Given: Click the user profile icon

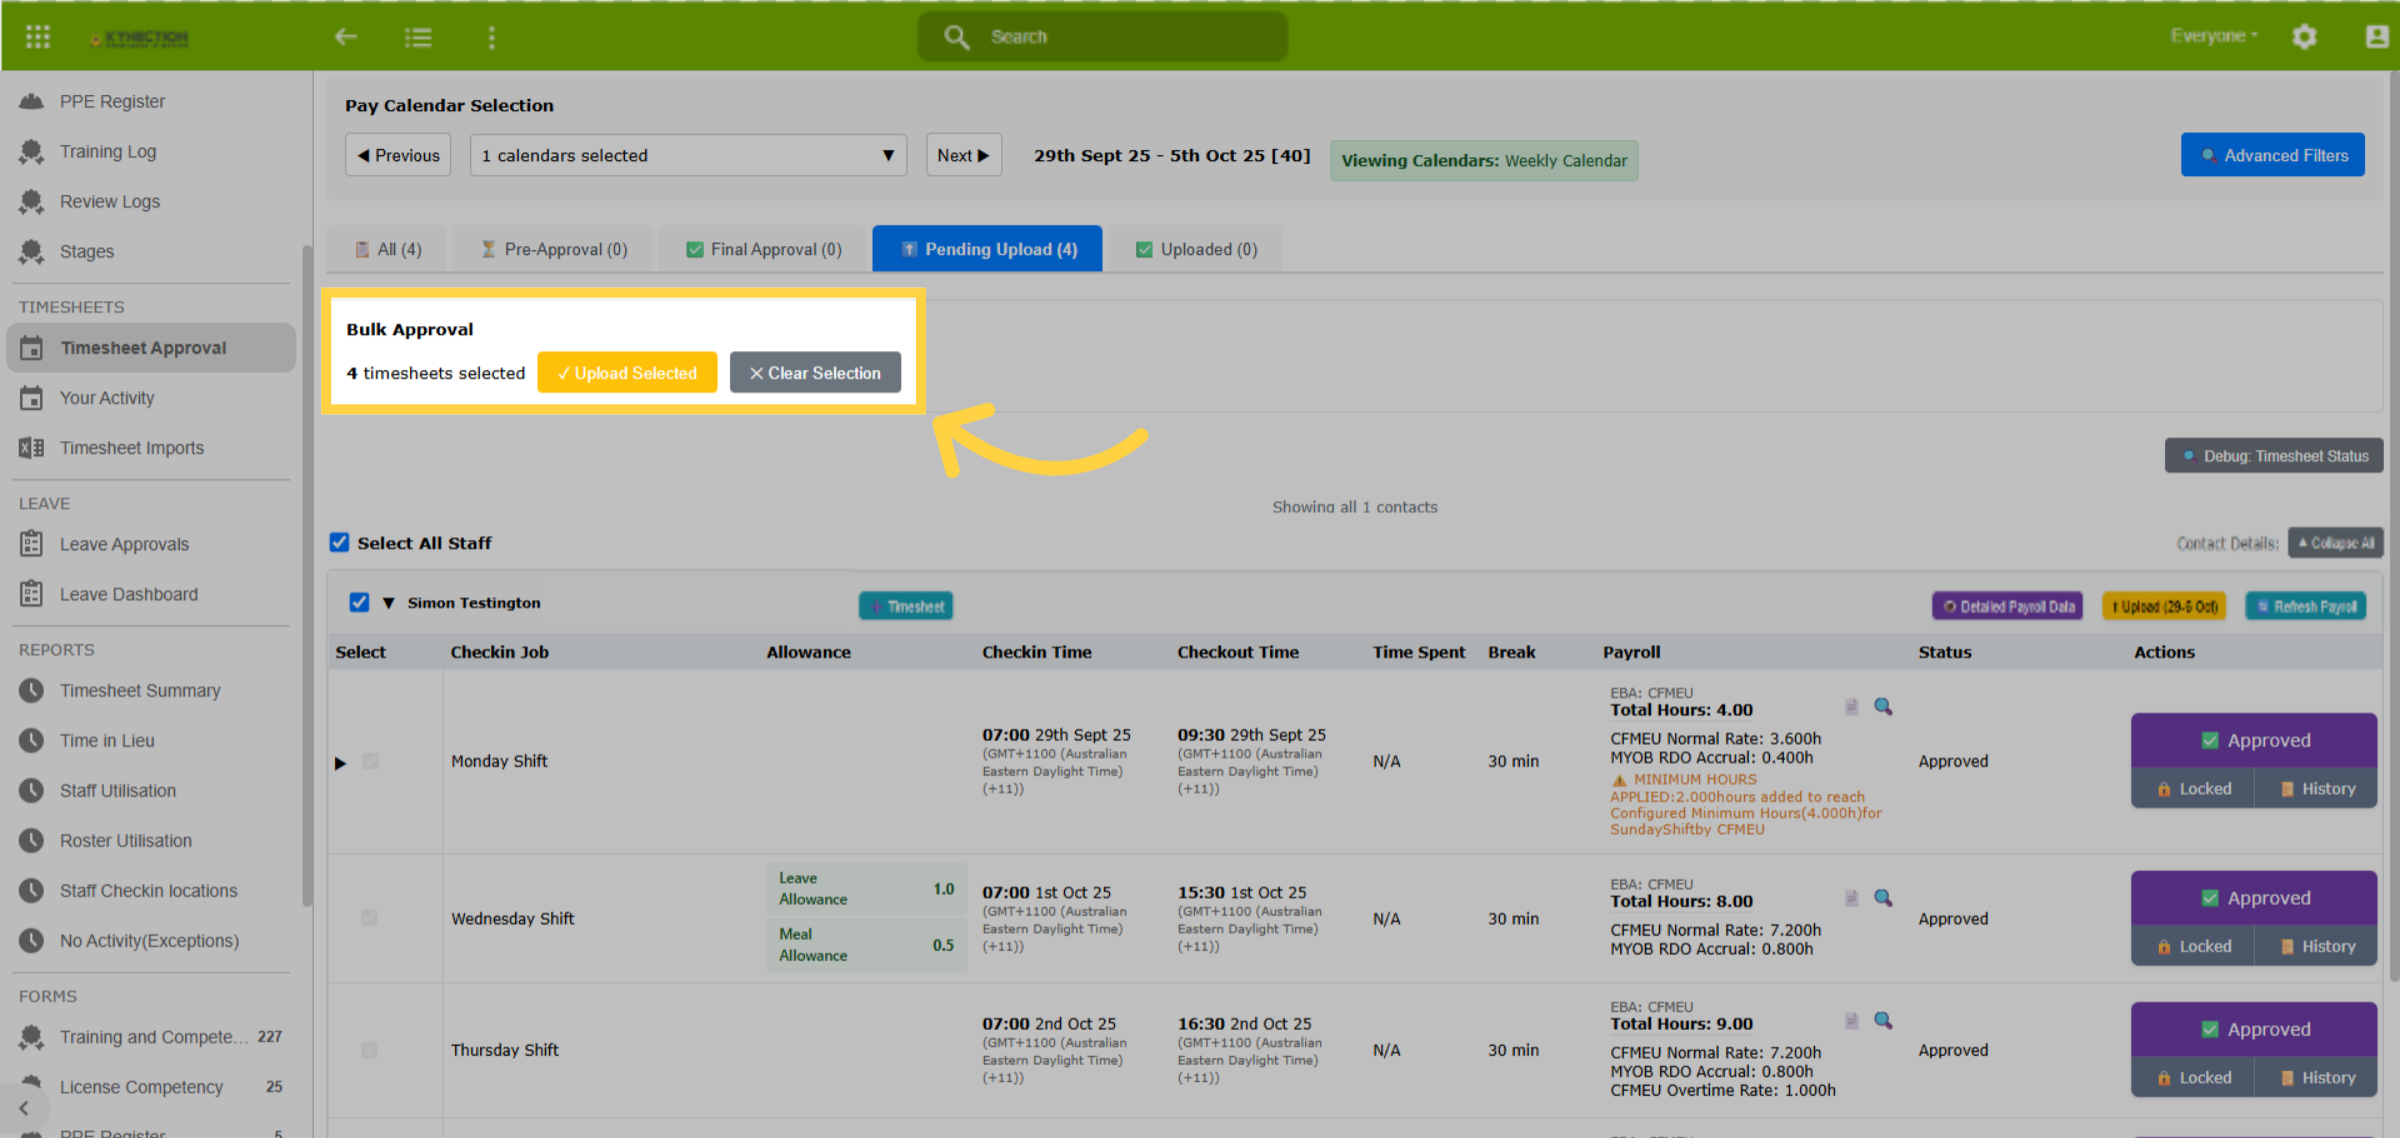Looking at the screenshot, I should click(x=2377, y=37).
